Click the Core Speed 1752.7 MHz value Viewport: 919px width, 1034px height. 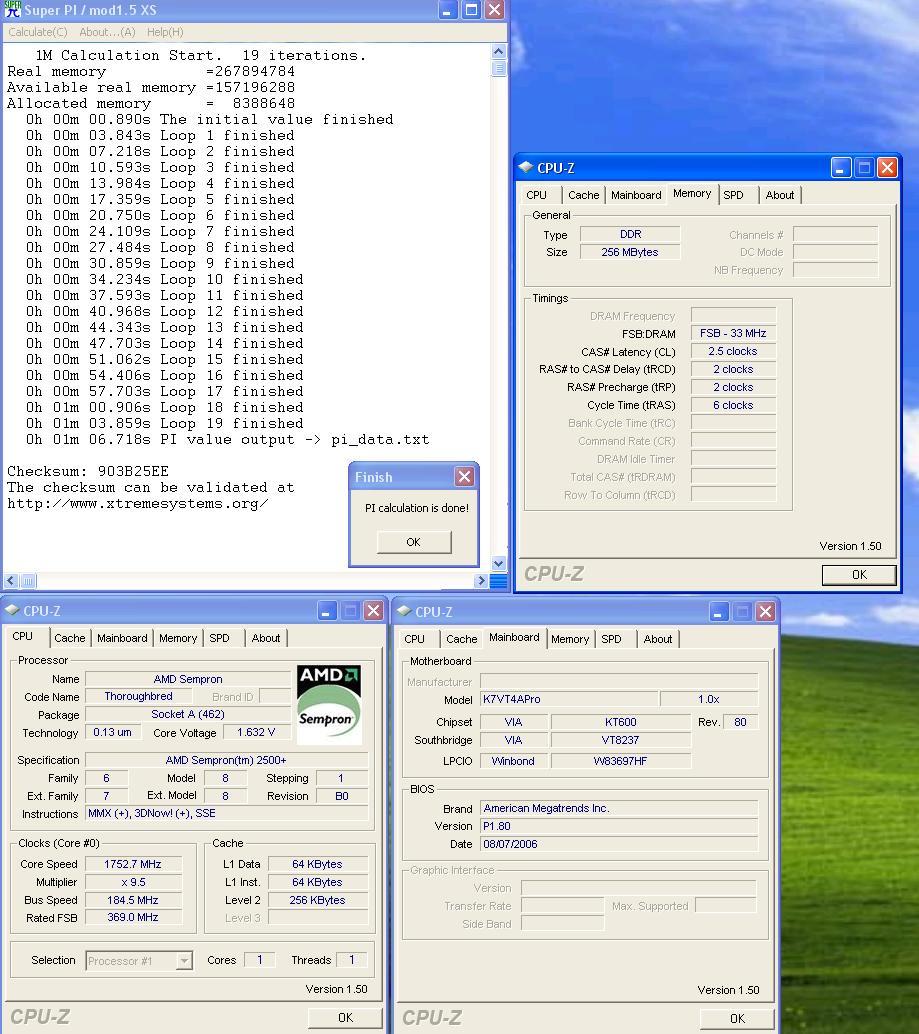[x=133, y=864]
